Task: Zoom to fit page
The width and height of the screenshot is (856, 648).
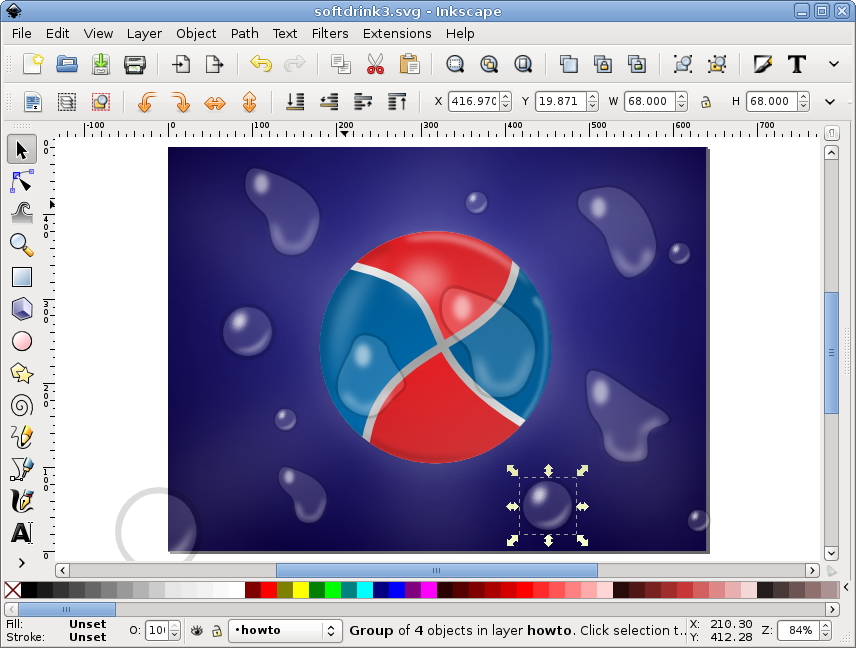Action: (x=522, y=64)
